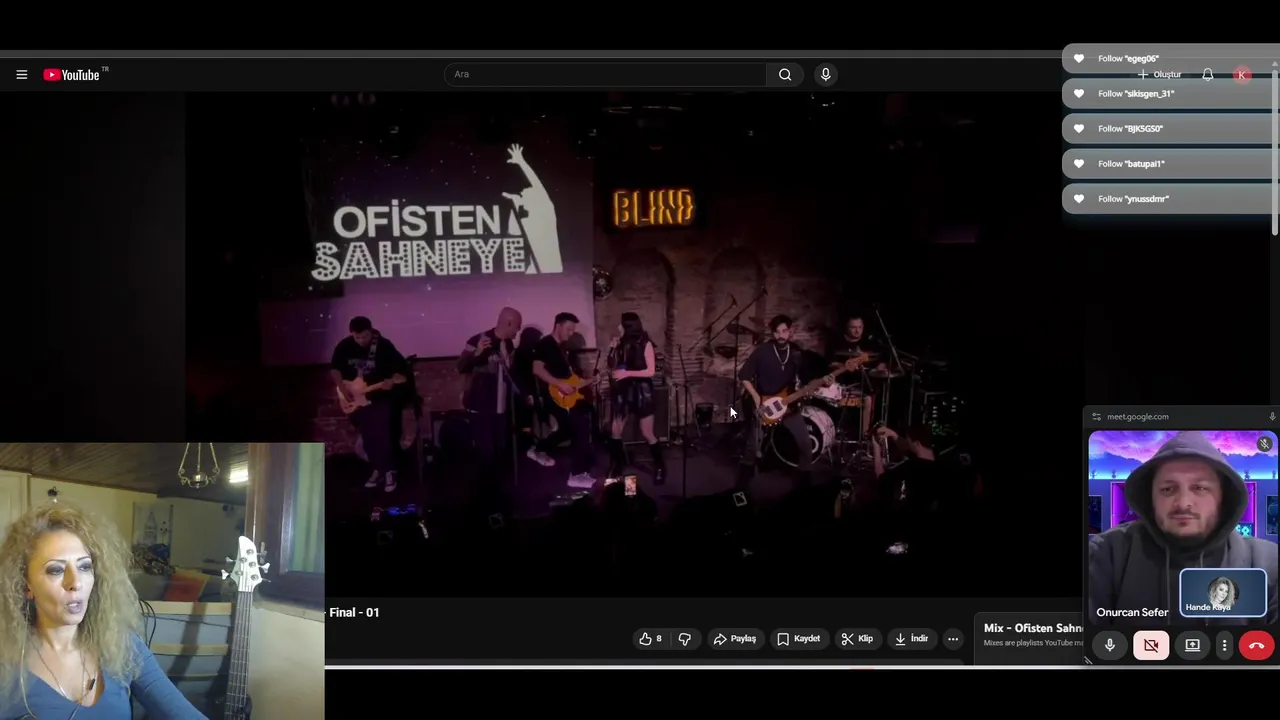Toggle camera in Google Meet window
Screen dimensions: 1280x720
pos(1151,646)
